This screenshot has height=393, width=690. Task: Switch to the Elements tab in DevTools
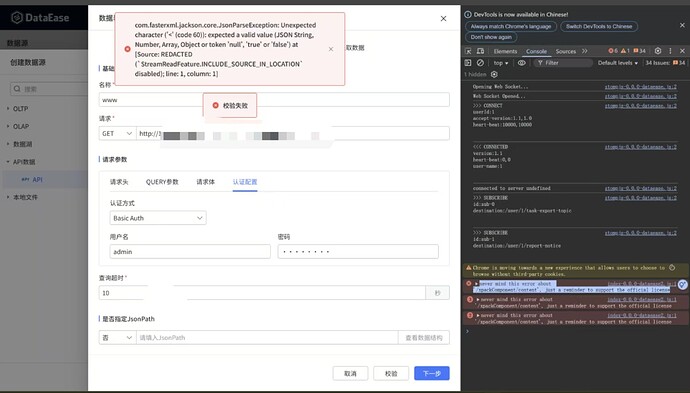point(505,51)
